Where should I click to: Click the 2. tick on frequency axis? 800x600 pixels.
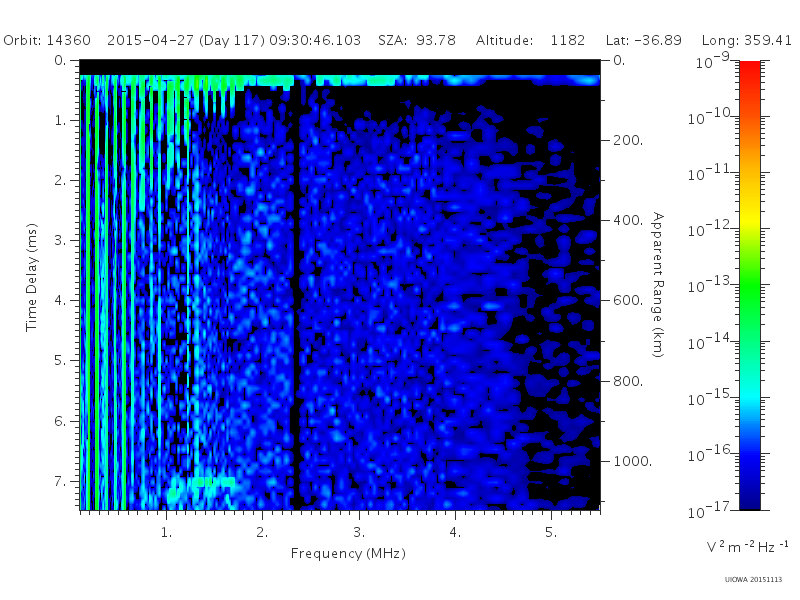262,533
